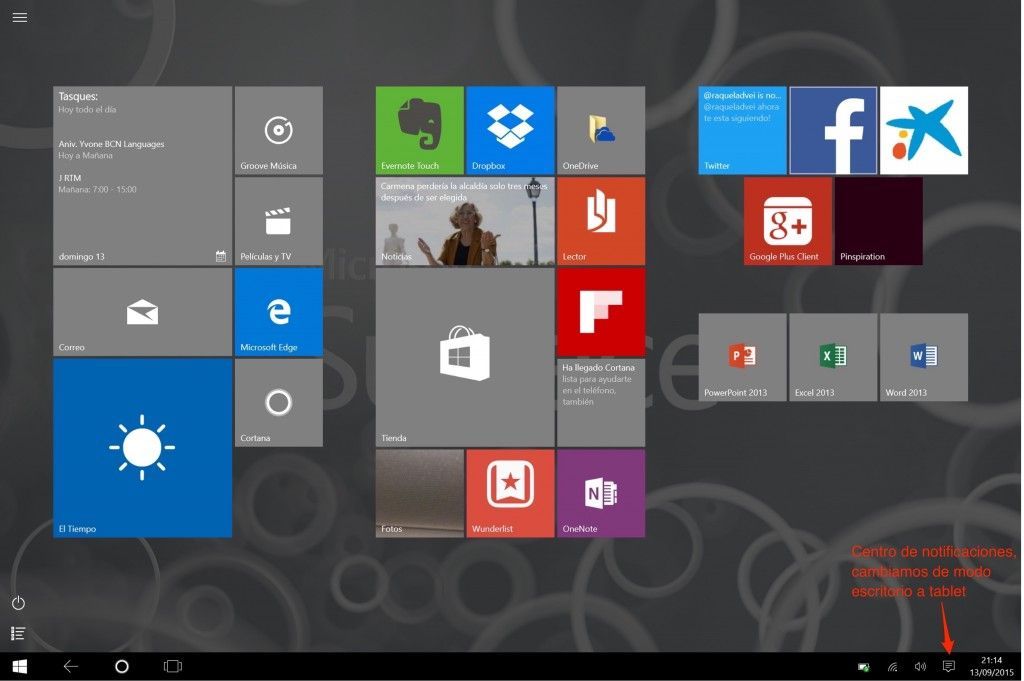
Task: Open the Dropbox tile
Action: pos(511,131)
